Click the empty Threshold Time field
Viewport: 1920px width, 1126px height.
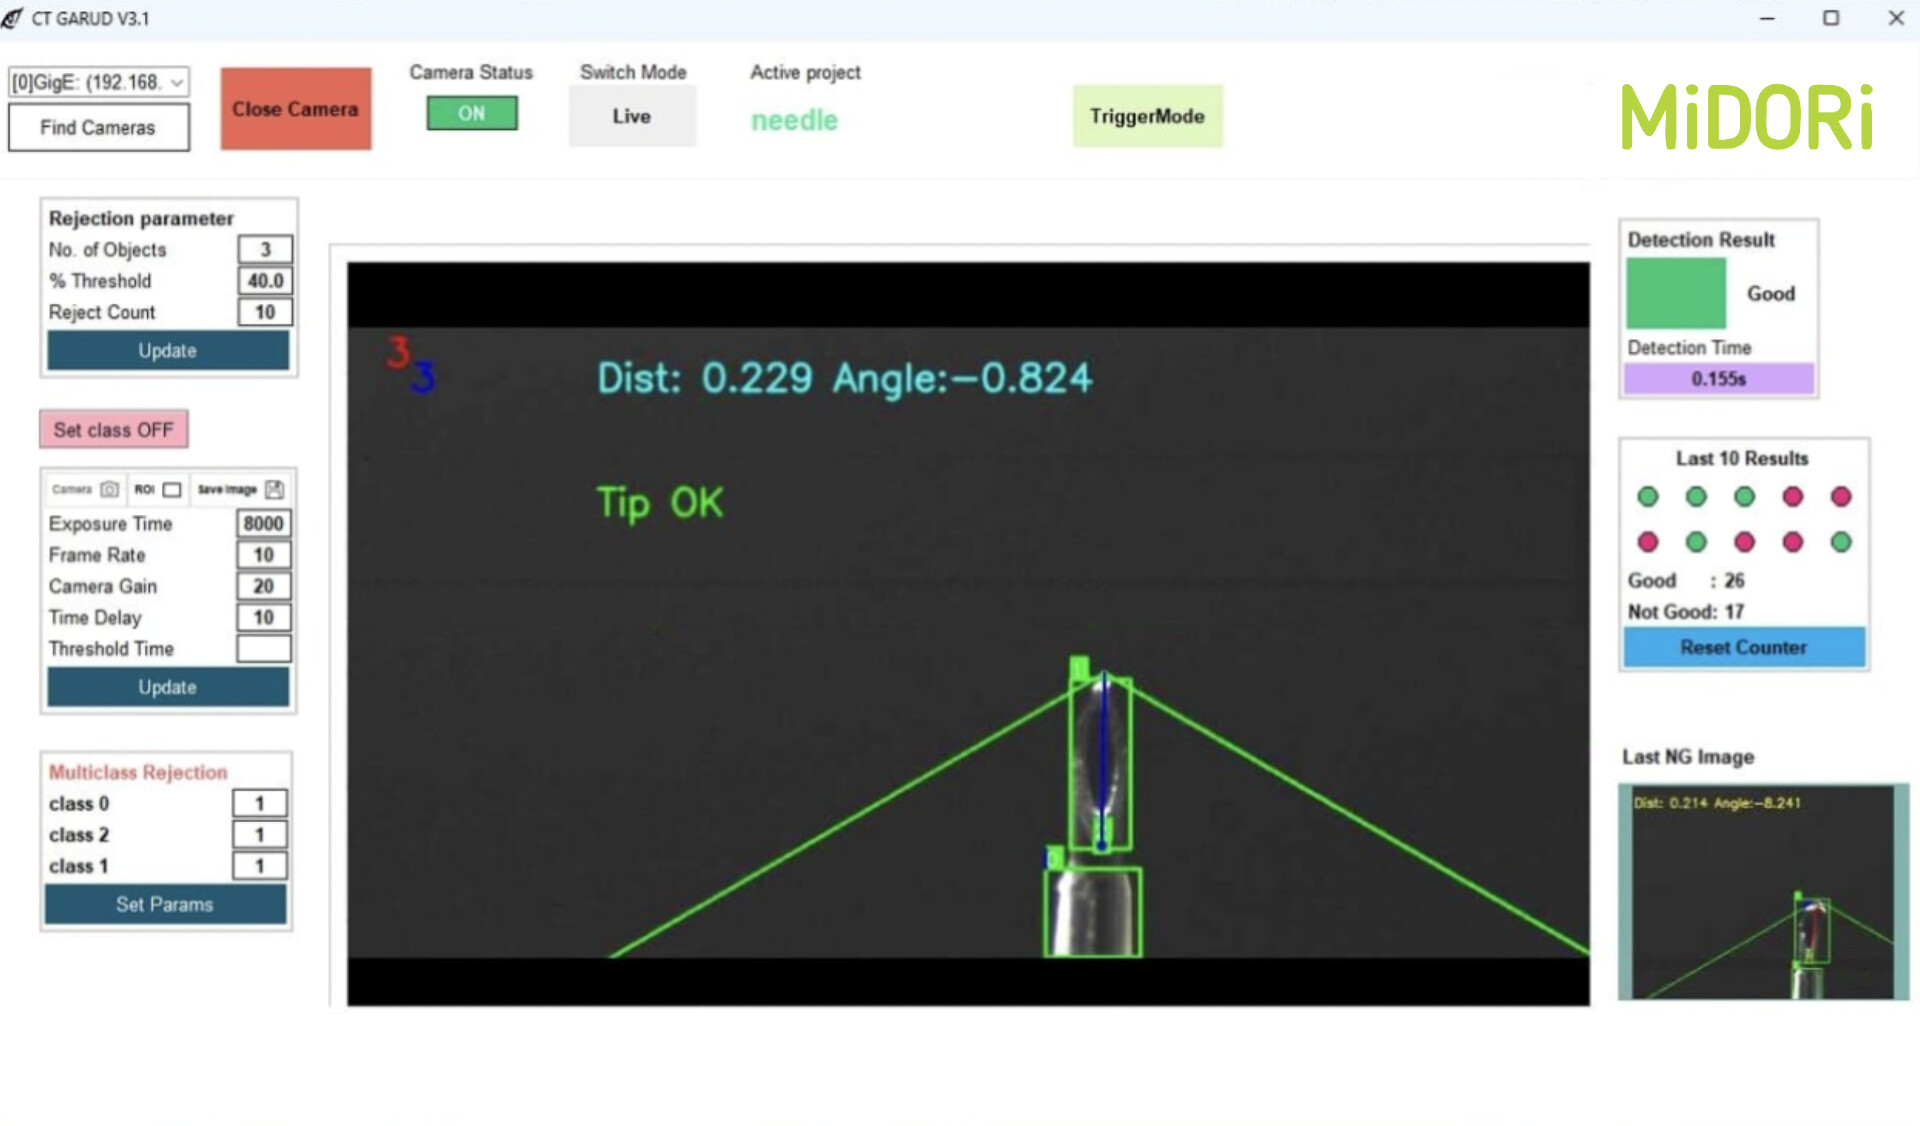(x=264, y=649)
